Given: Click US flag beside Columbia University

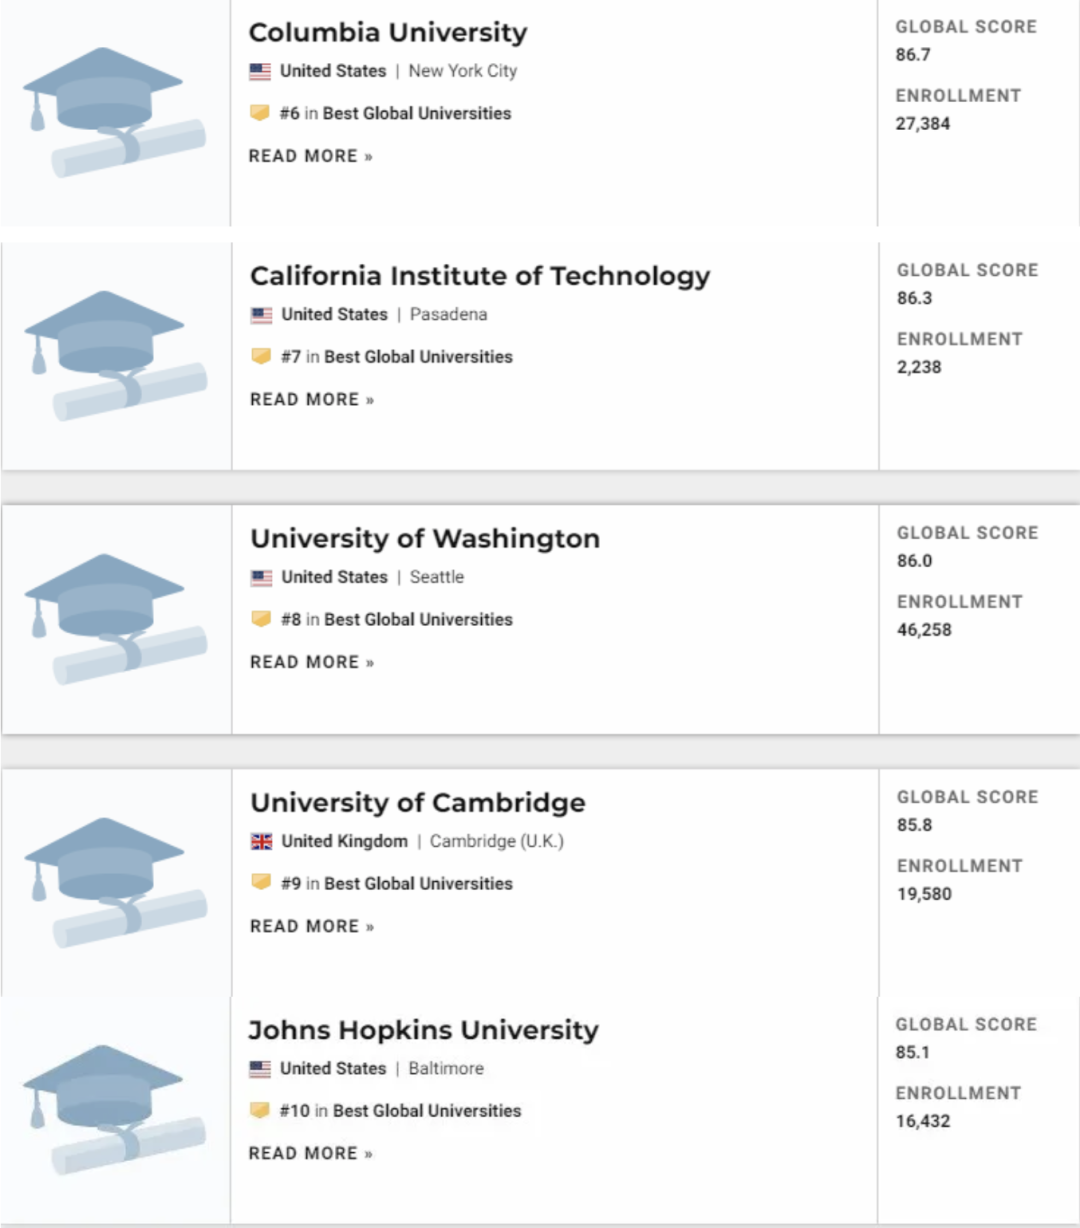Looking at the screenshot, I should (260, 71).
